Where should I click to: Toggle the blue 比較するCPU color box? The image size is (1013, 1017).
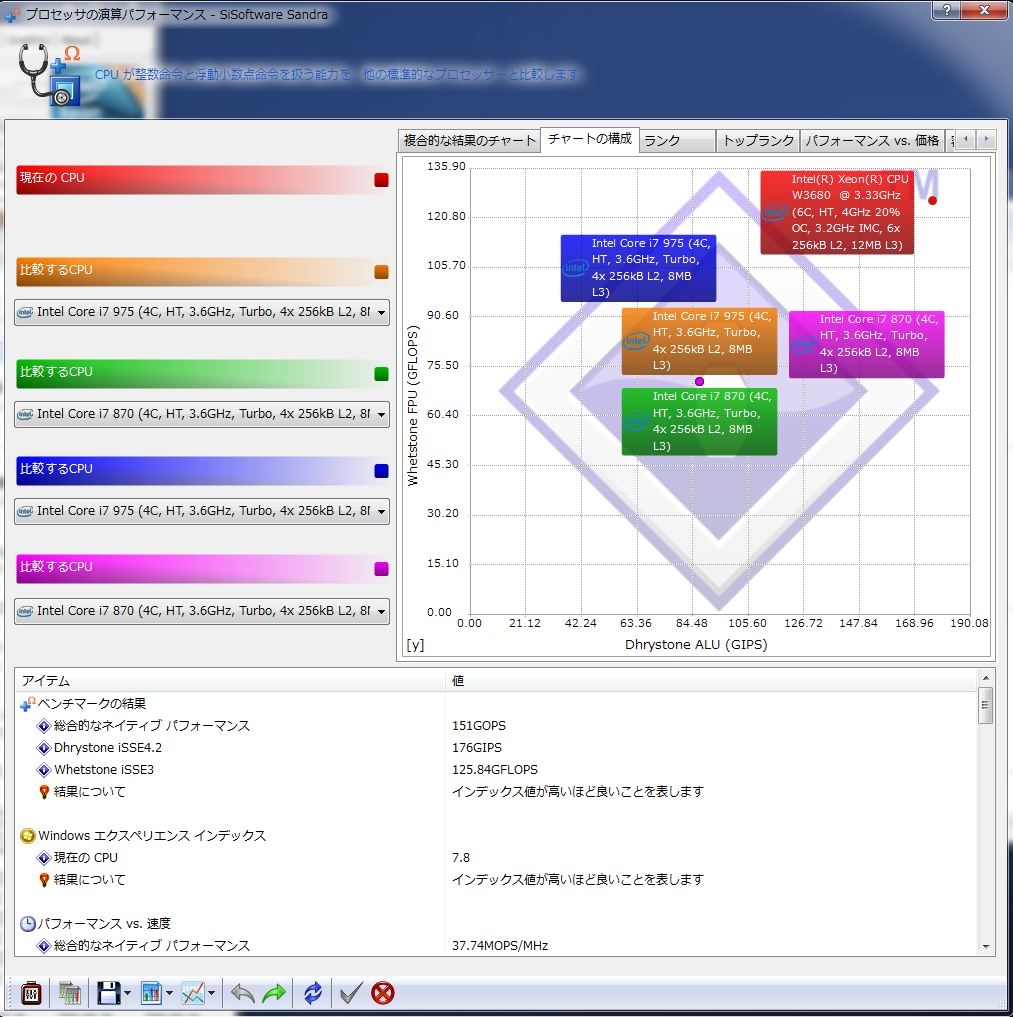[381, 471]
